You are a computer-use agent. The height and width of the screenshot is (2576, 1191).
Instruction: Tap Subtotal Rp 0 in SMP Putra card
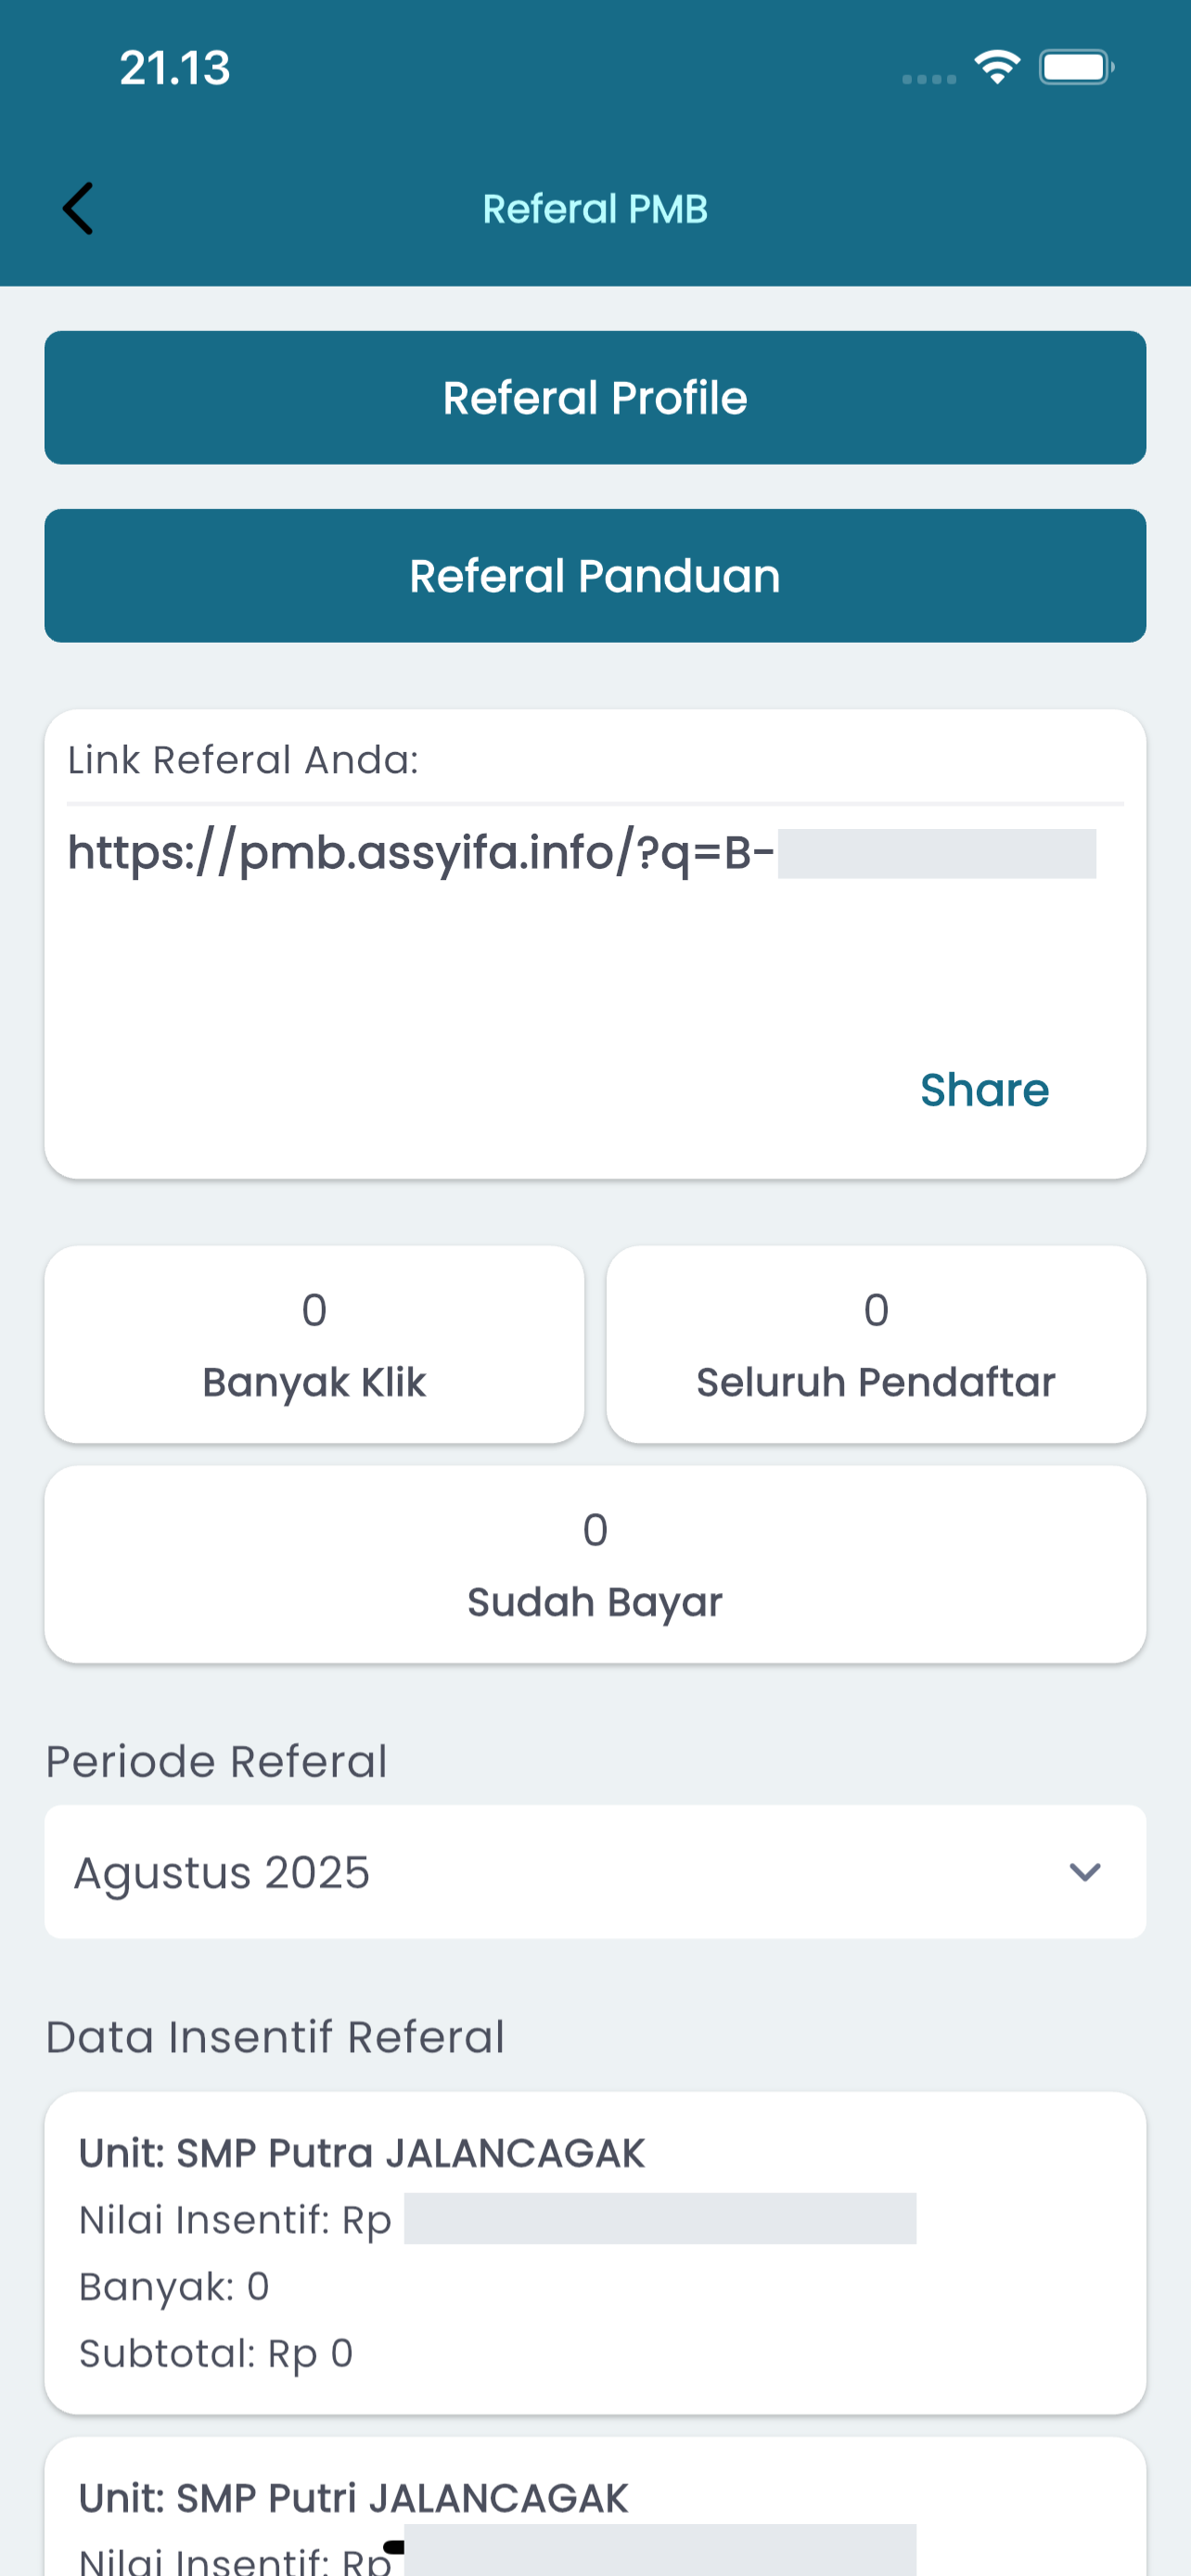pos(216,2353)
